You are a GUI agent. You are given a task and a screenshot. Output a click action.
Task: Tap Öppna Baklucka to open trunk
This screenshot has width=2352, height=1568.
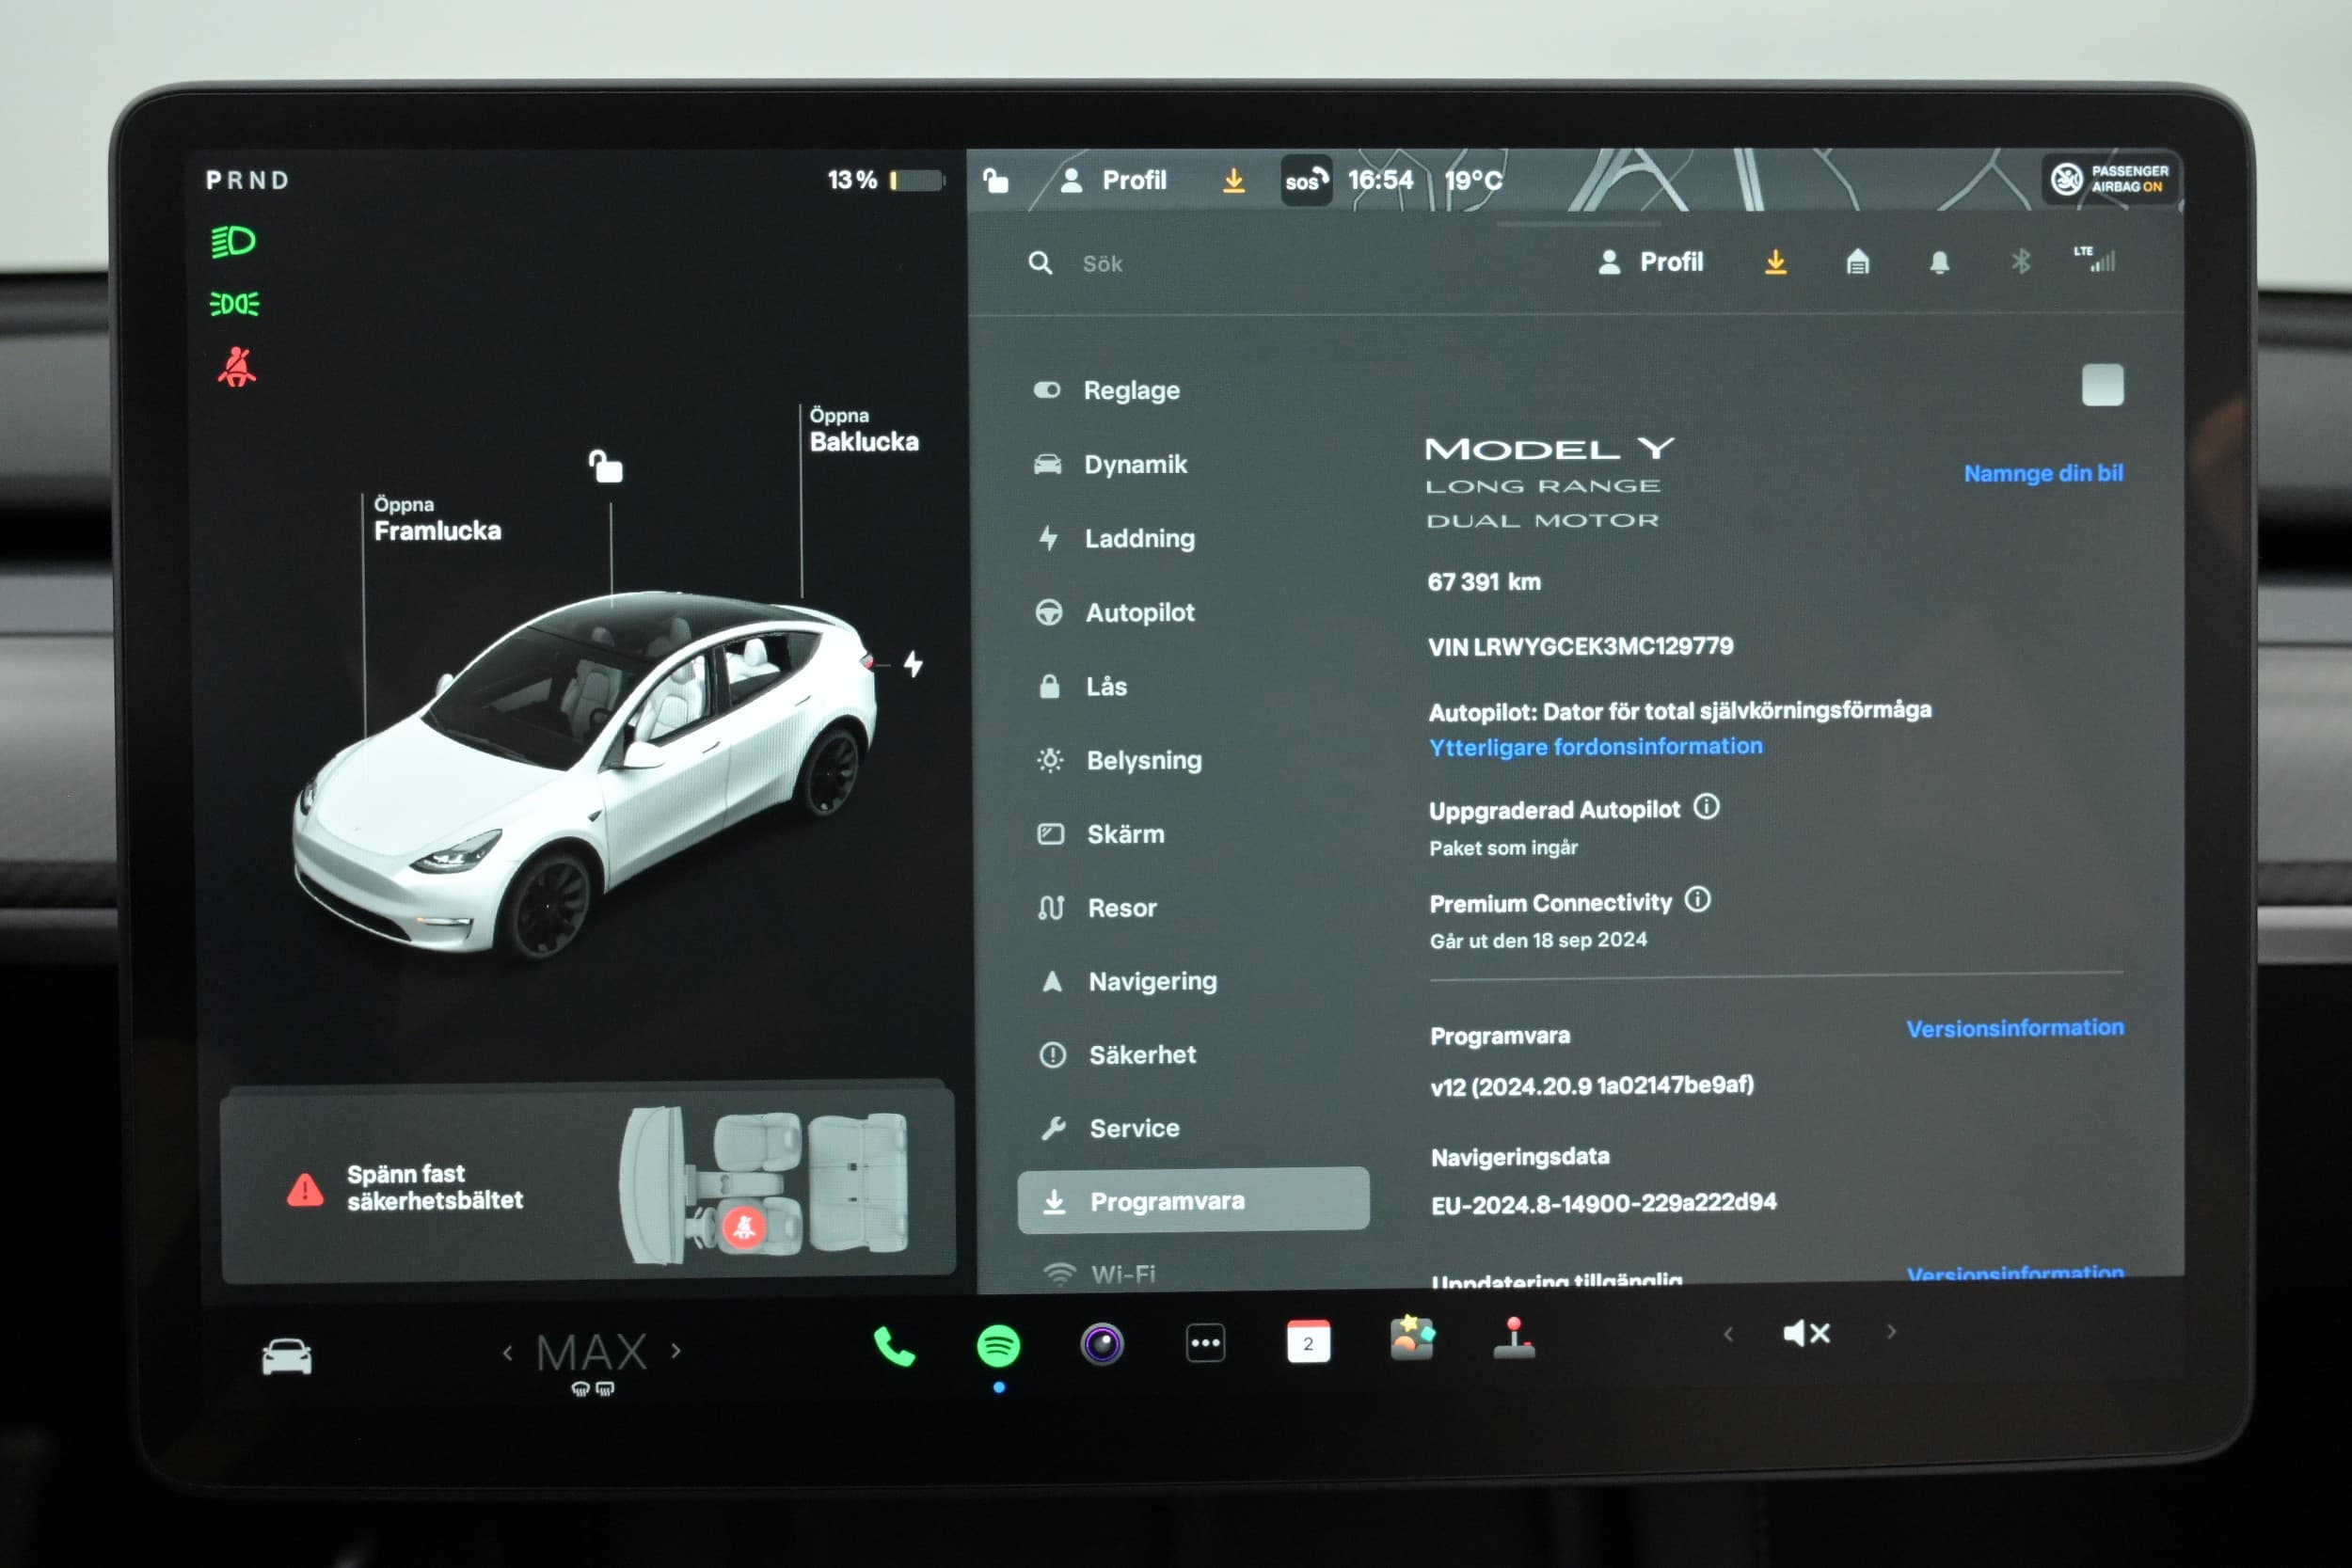pyautogui.click(x=864, y=430)
